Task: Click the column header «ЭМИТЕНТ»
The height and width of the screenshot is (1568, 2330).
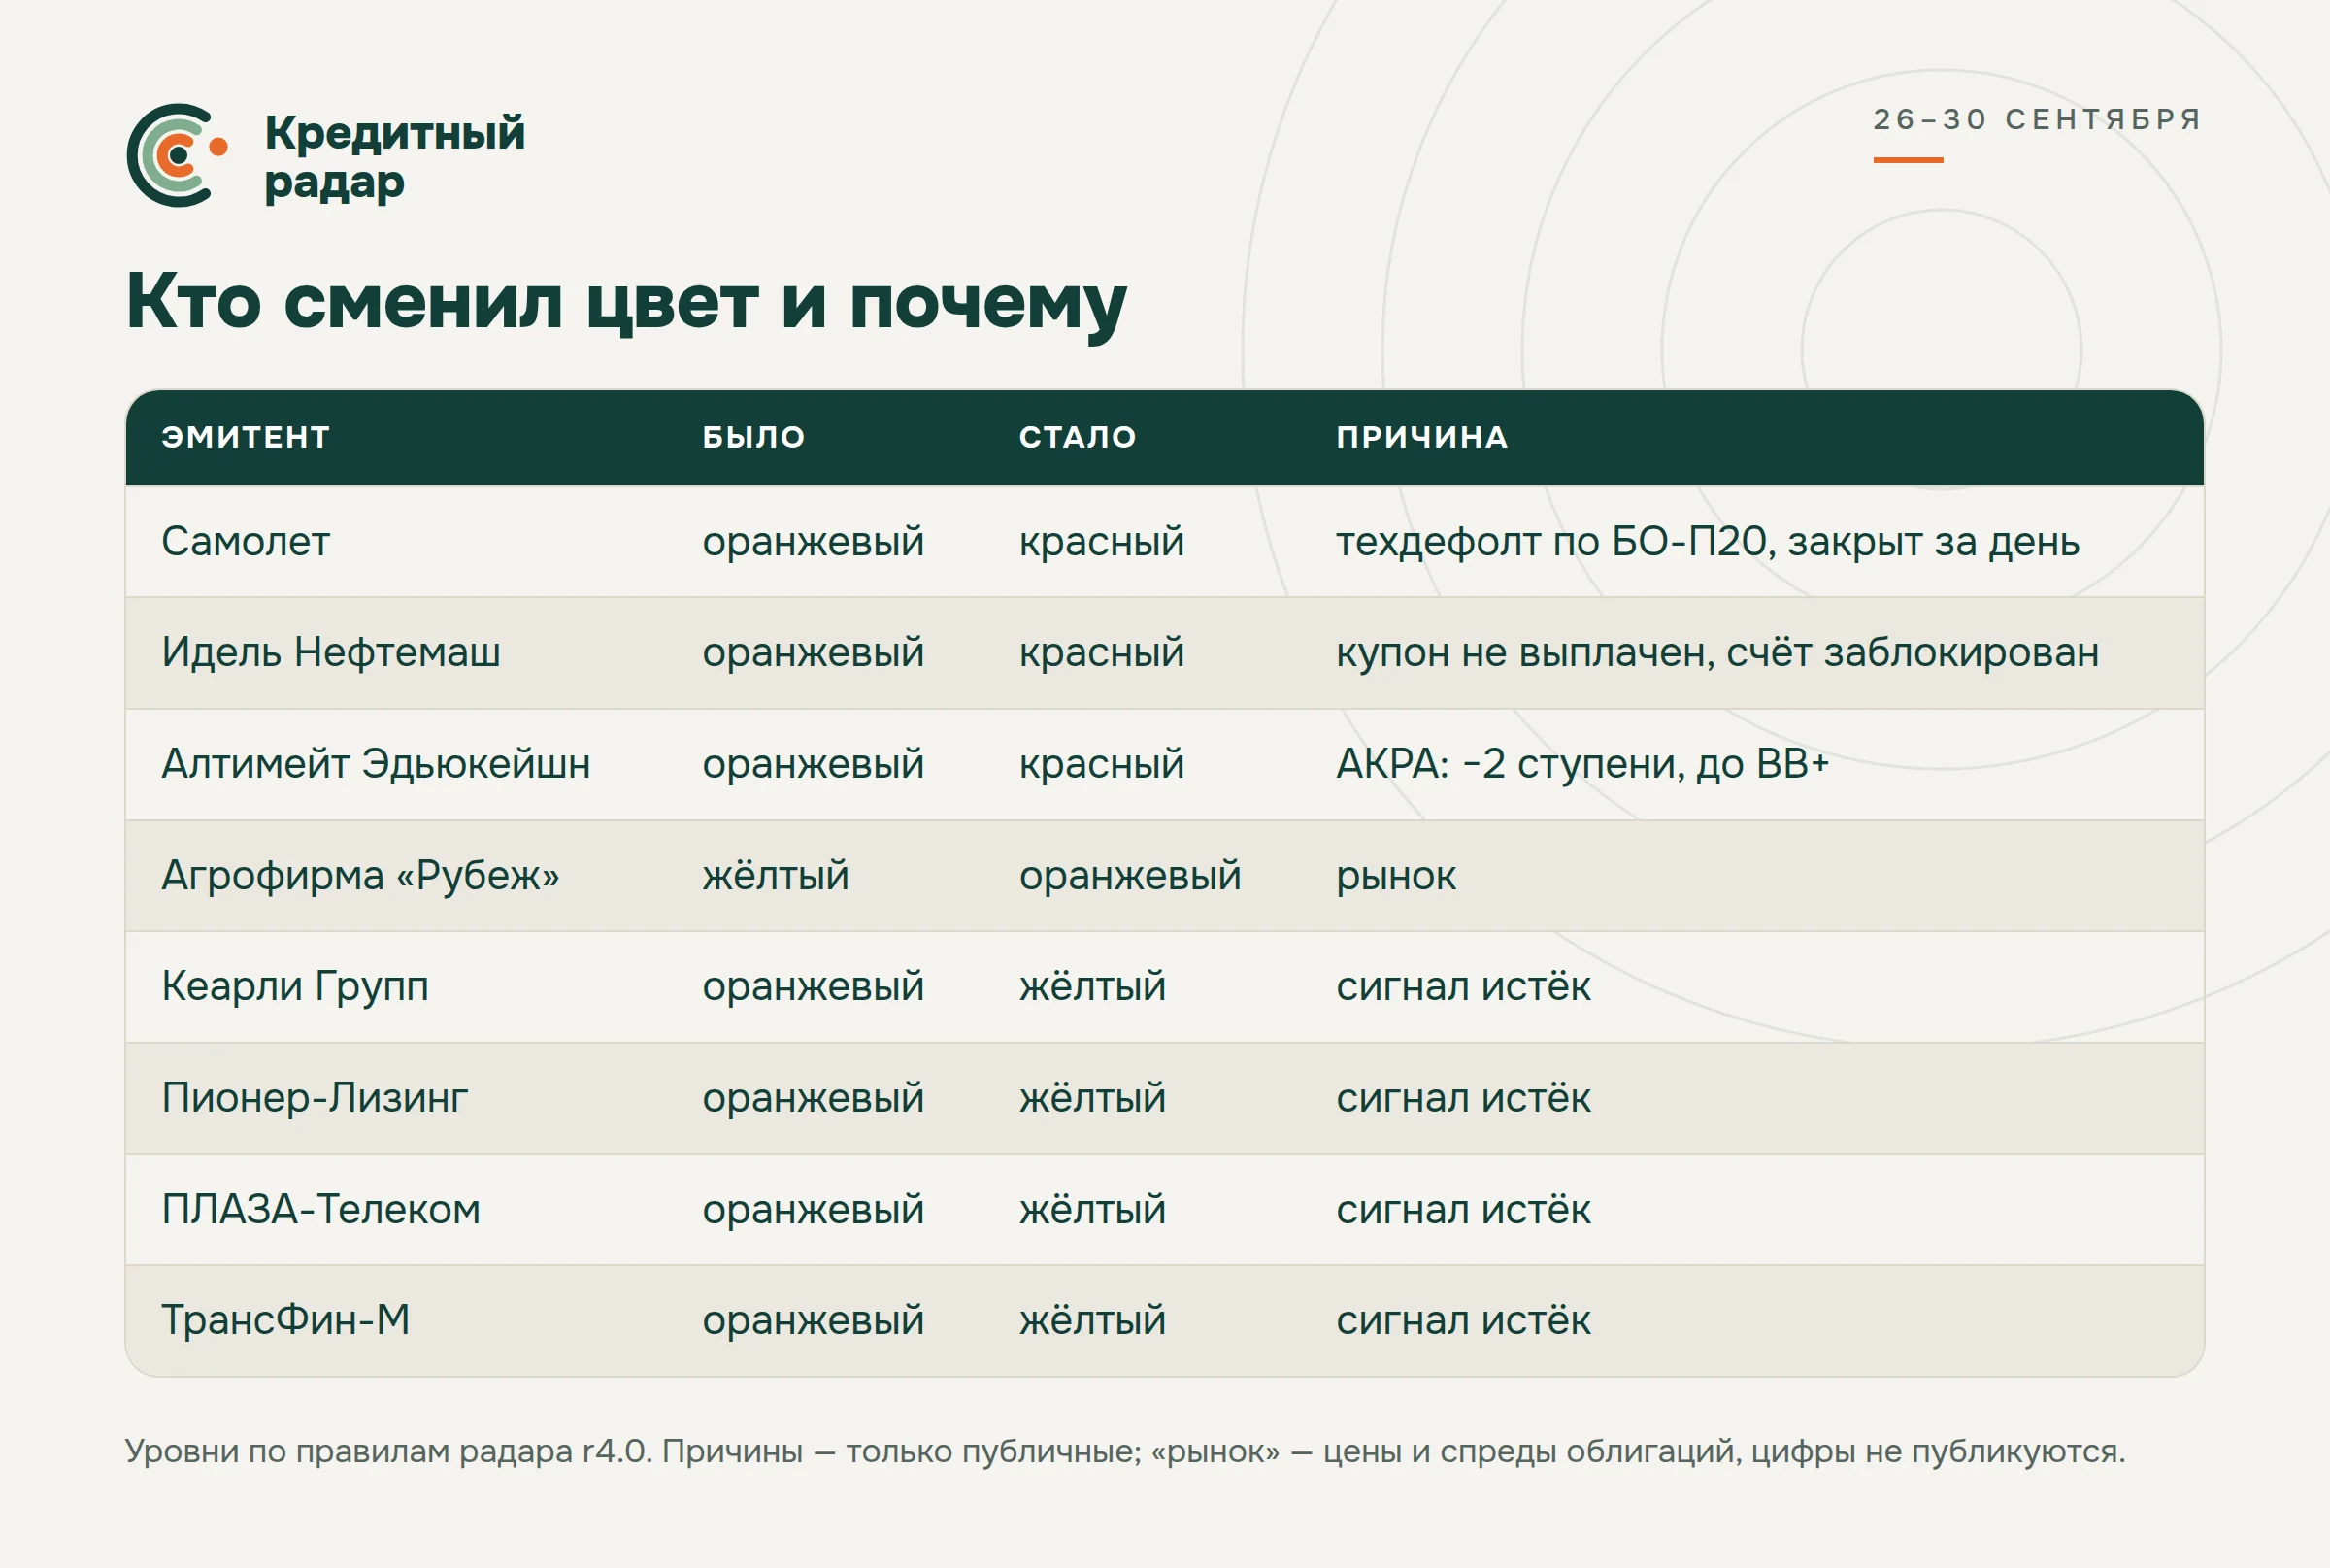Action: (x=246, y=437)
